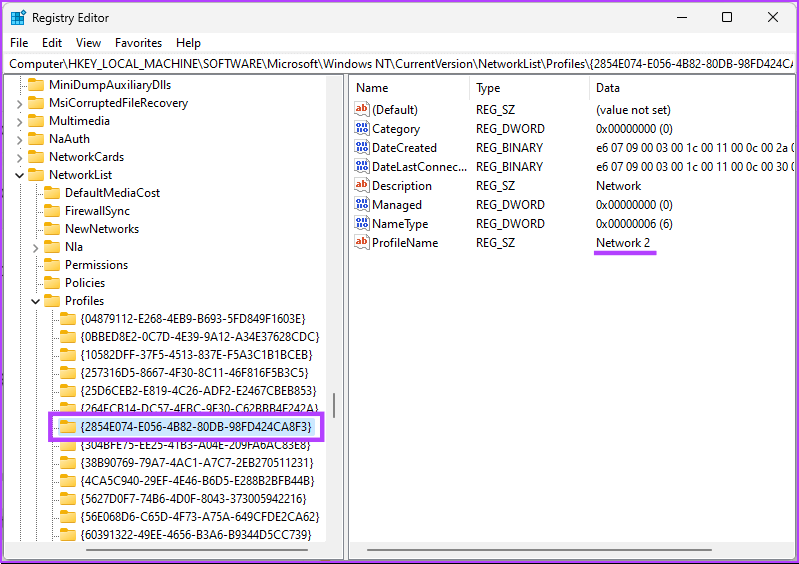Select the MsiCorruptedFileRecovery folder icon
Image resolution: width=799 pixels, height=564 pixels.
pyautogui.click(x=36, y=103)
